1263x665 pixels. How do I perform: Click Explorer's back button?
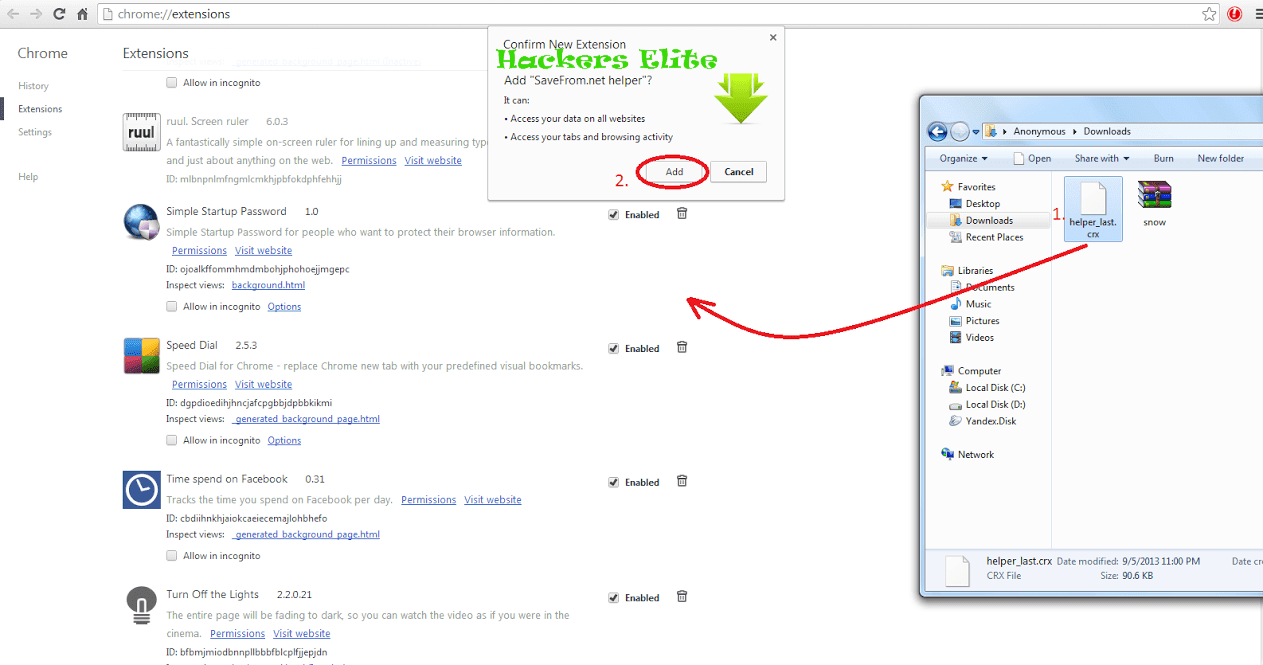(937, 131)
